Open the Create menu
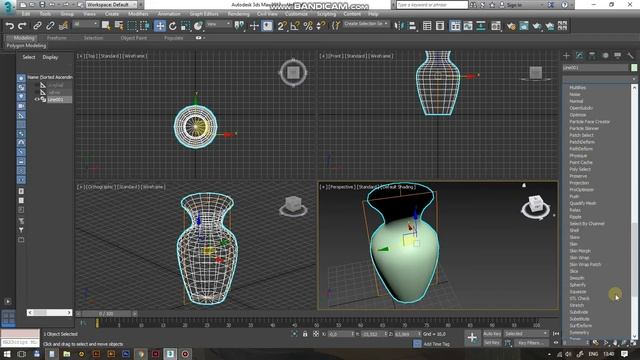Screen dimensions: 640x360 pyautogui.click(x=111, y=14)
